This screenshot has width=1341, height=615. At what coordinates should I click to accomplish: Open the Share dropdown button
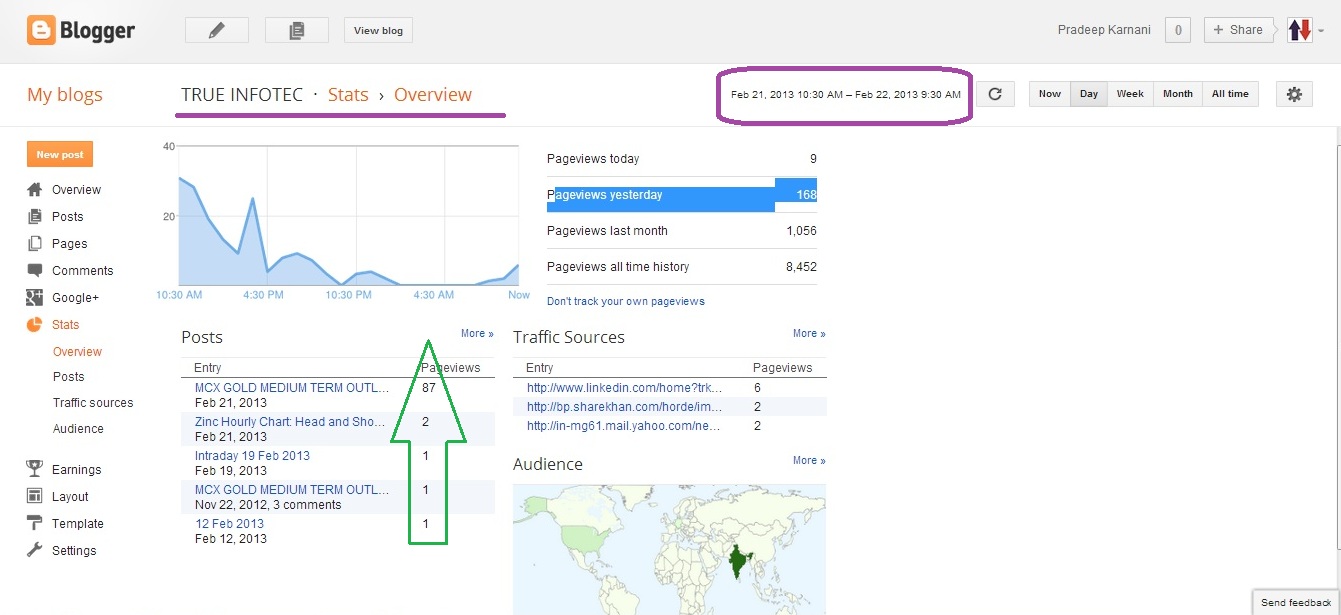[1239, 30]
